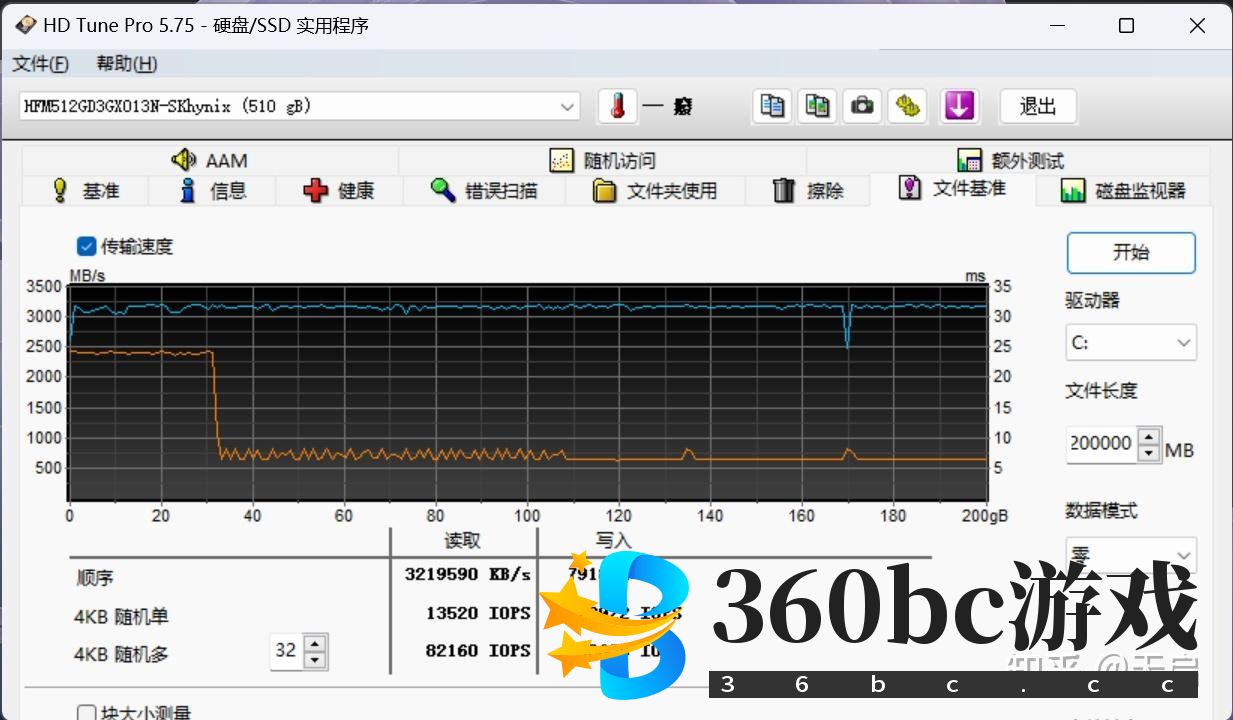Open the 文件(F) menu
This screenshot has width=1233, height=720.
click(40, 64)
